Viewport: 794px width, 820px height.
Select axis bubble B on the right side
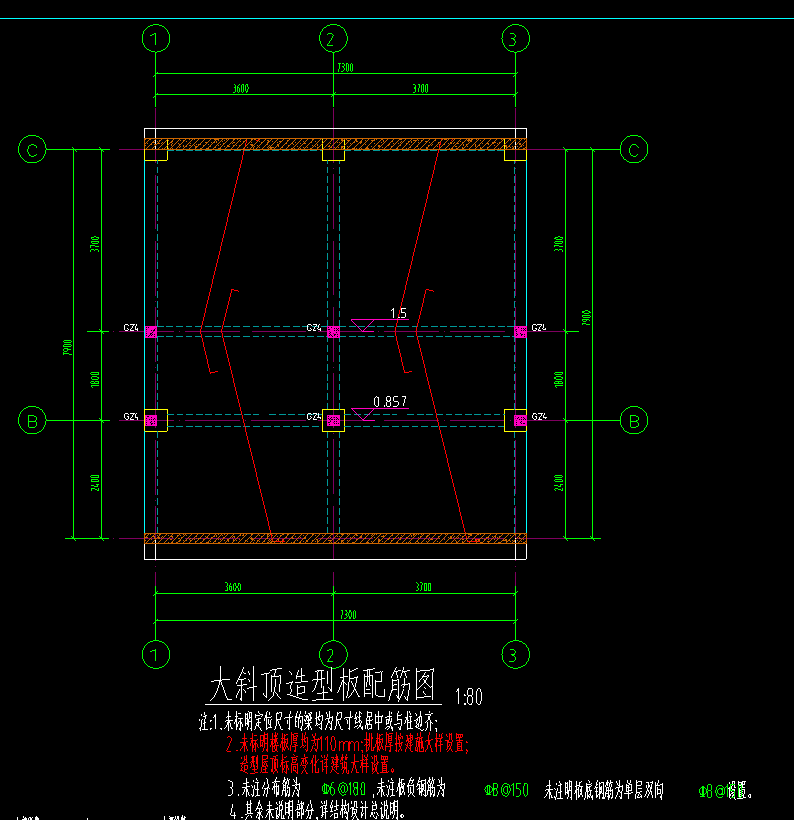click(634, 420)
